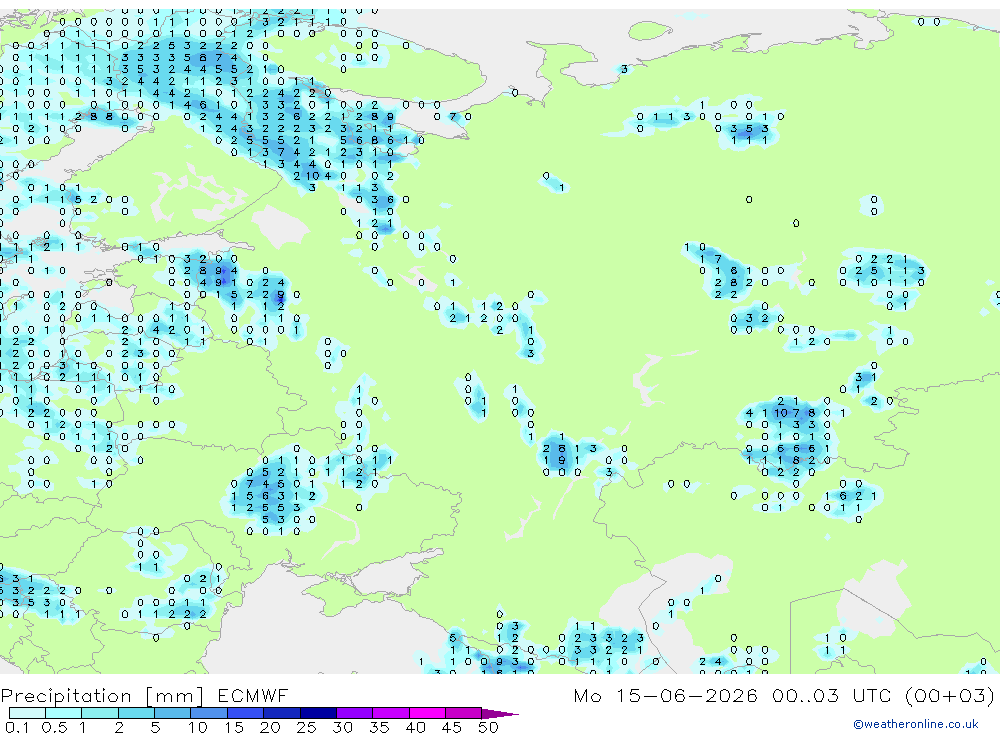This screenshot has height=733, width=1000.
Task: Click the 1–2 mm legend color swatch
Action: (x=99, y=713)
